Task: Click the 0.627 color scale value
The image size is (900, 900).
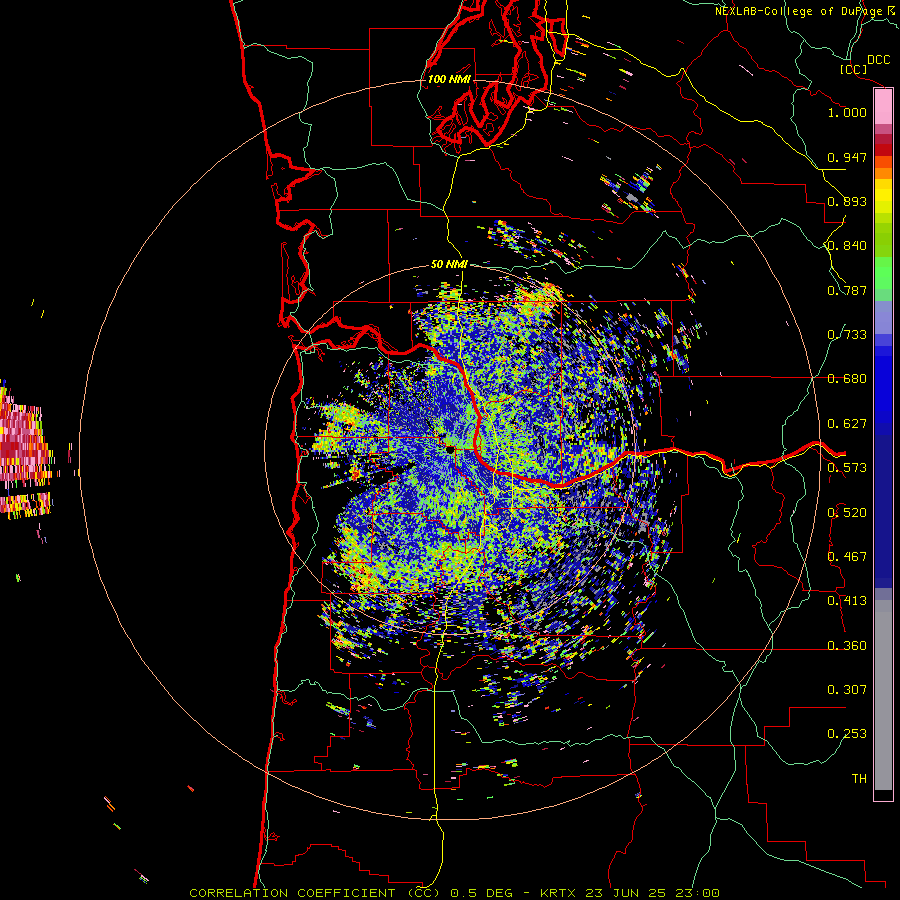Action: click(x=847, y=424)
